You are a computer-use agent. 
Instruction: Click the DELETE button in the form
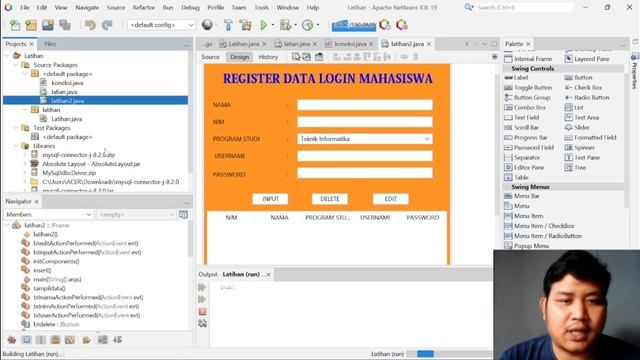click(x=330, y=199)
